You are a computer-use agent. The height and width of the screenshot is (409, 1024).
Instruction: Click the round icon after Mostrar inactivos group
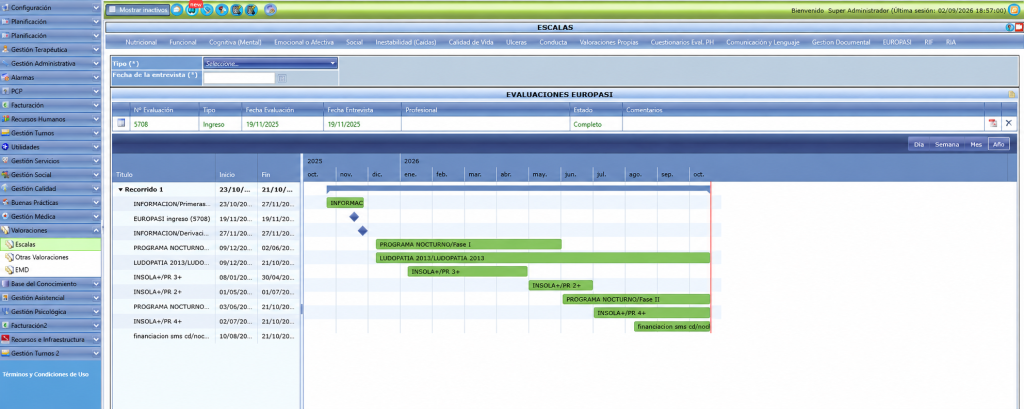[x=270, y=10]
